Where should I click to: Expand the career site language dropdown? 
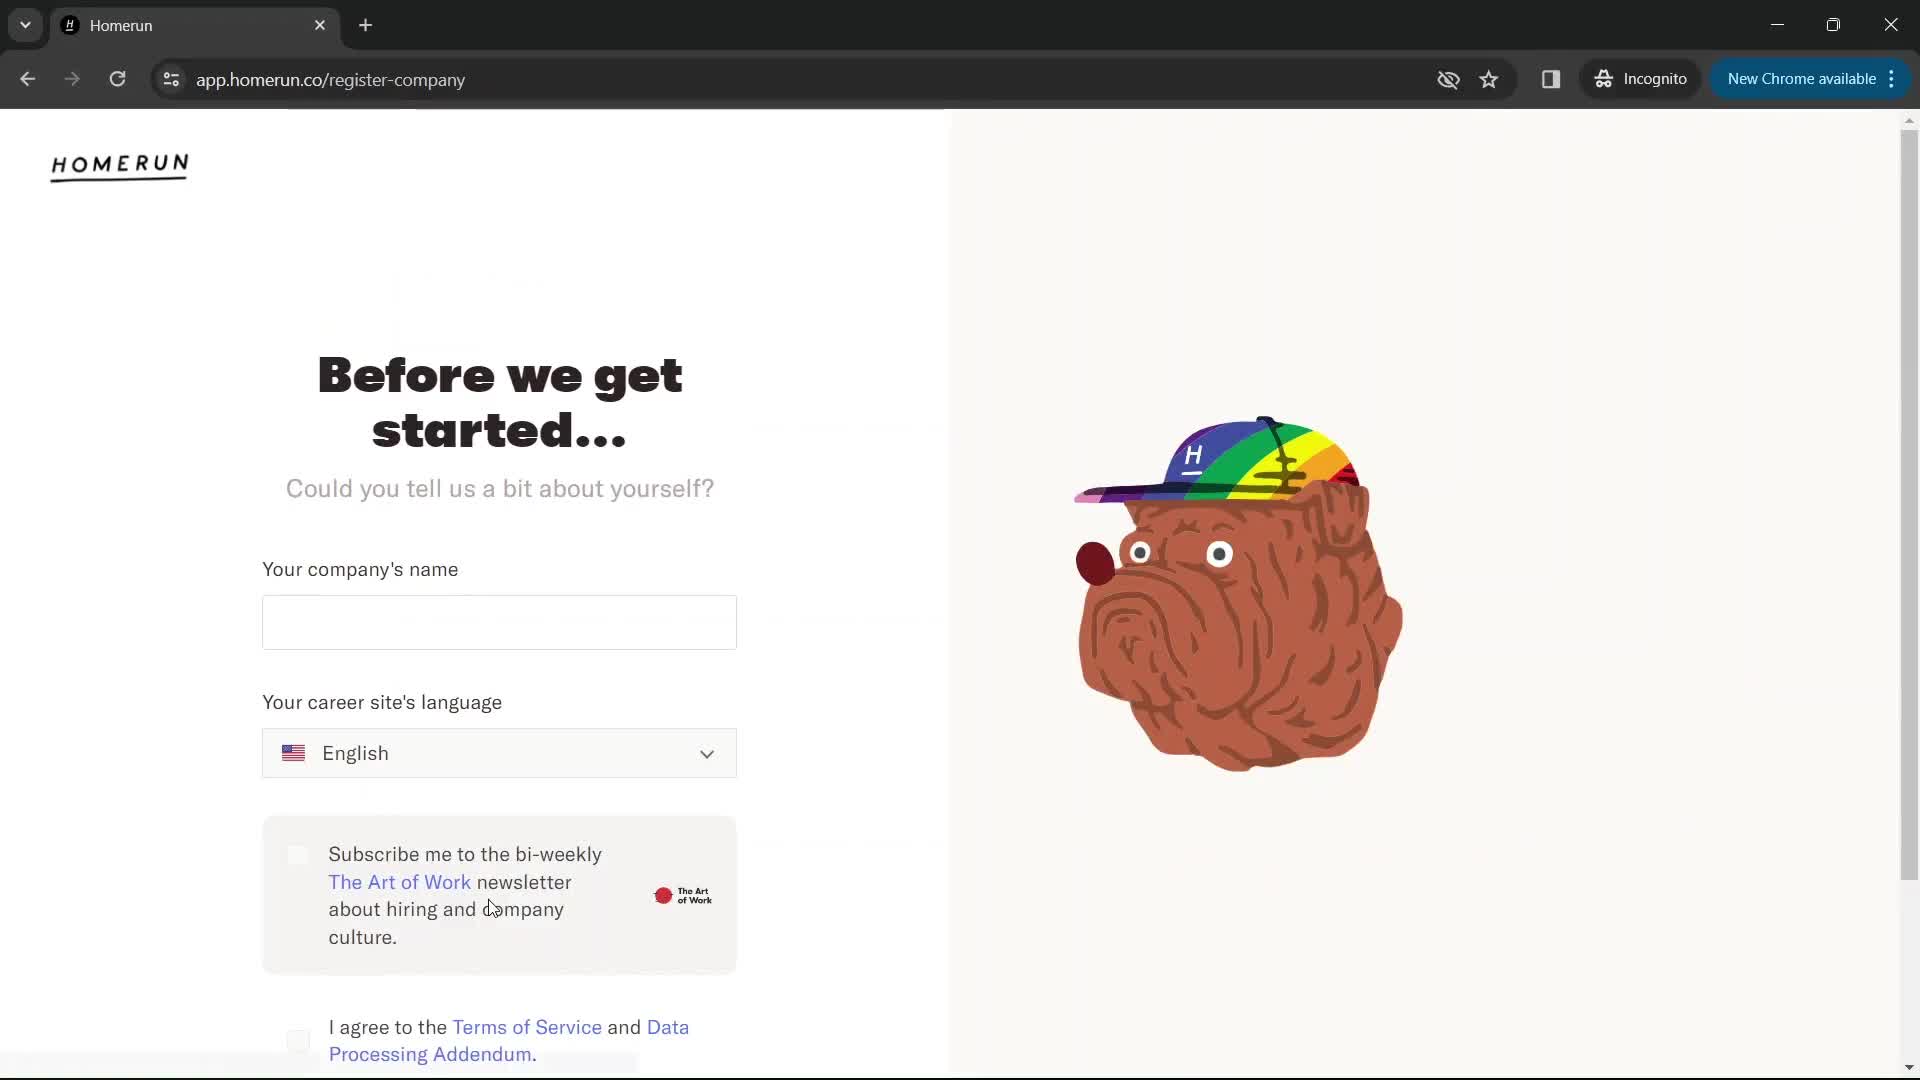[x=498, y=753]
